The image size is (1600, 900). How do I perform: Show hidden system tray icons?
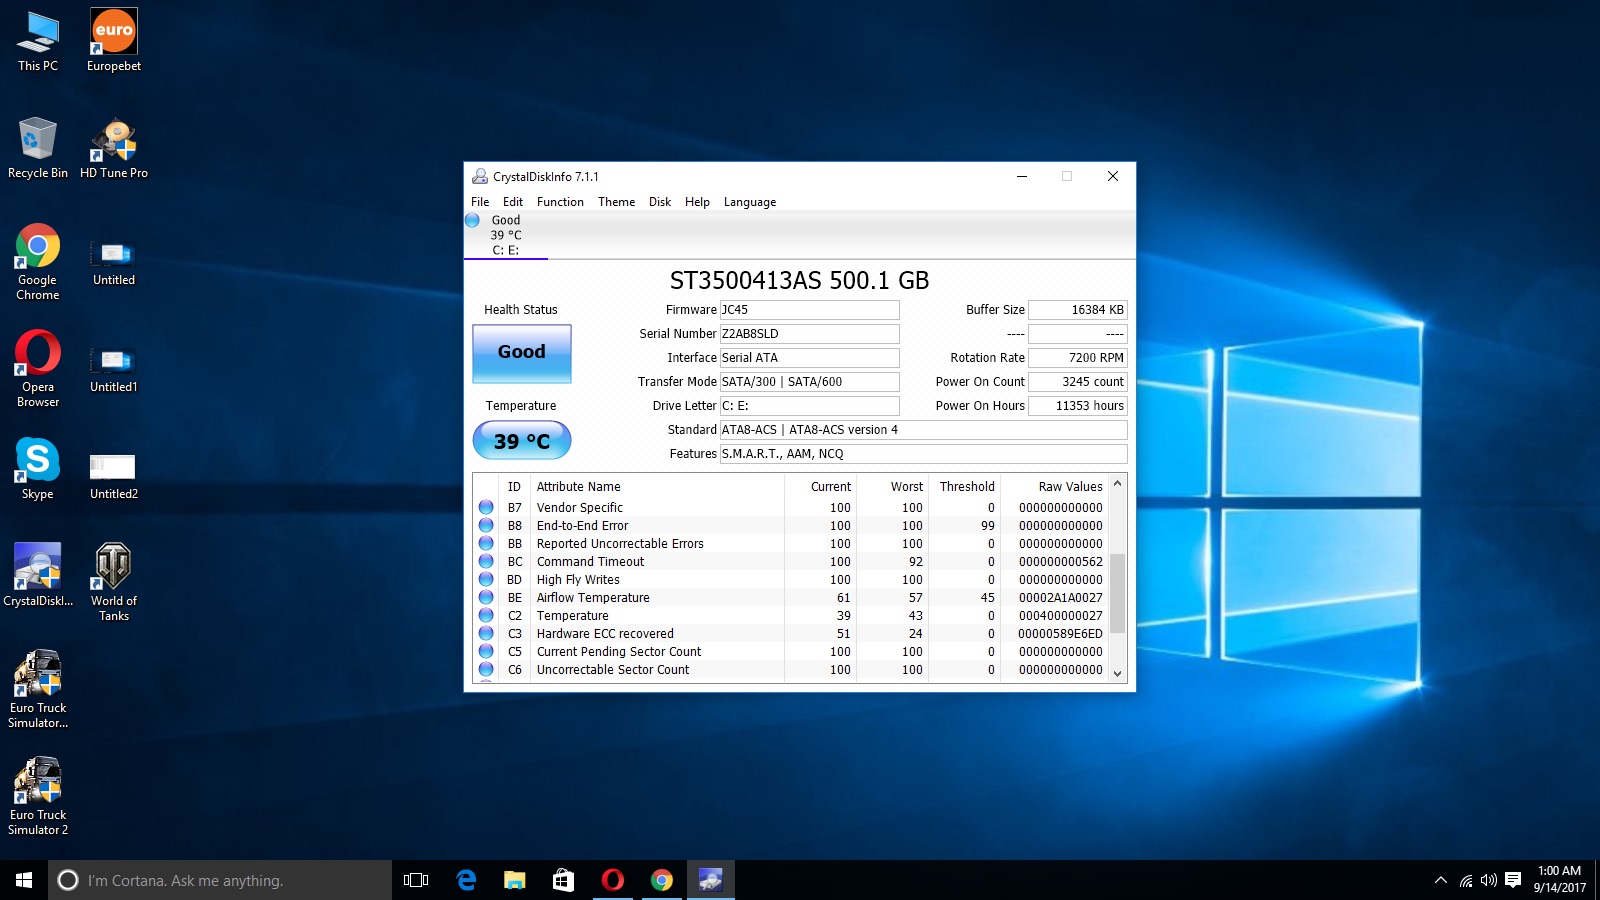coord(1440,880)
